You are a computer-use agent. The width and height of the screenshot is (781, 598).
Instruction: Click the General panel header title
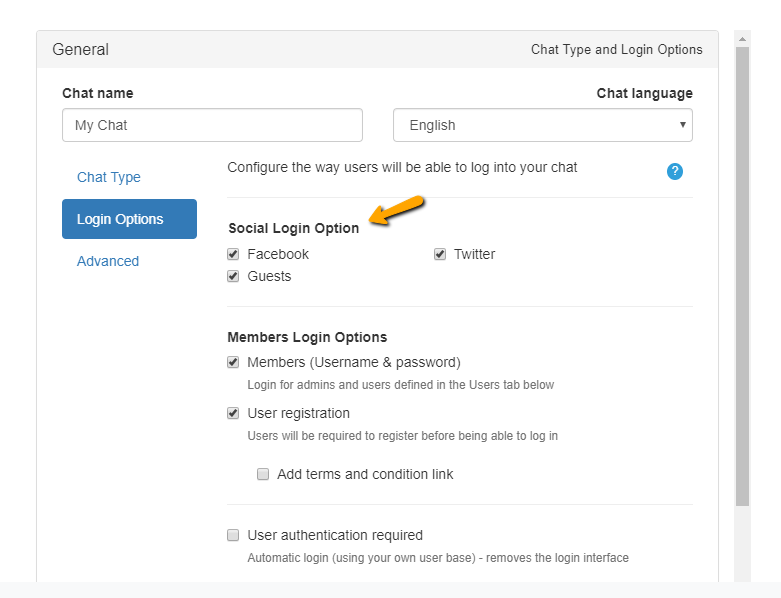click(81, 49)
